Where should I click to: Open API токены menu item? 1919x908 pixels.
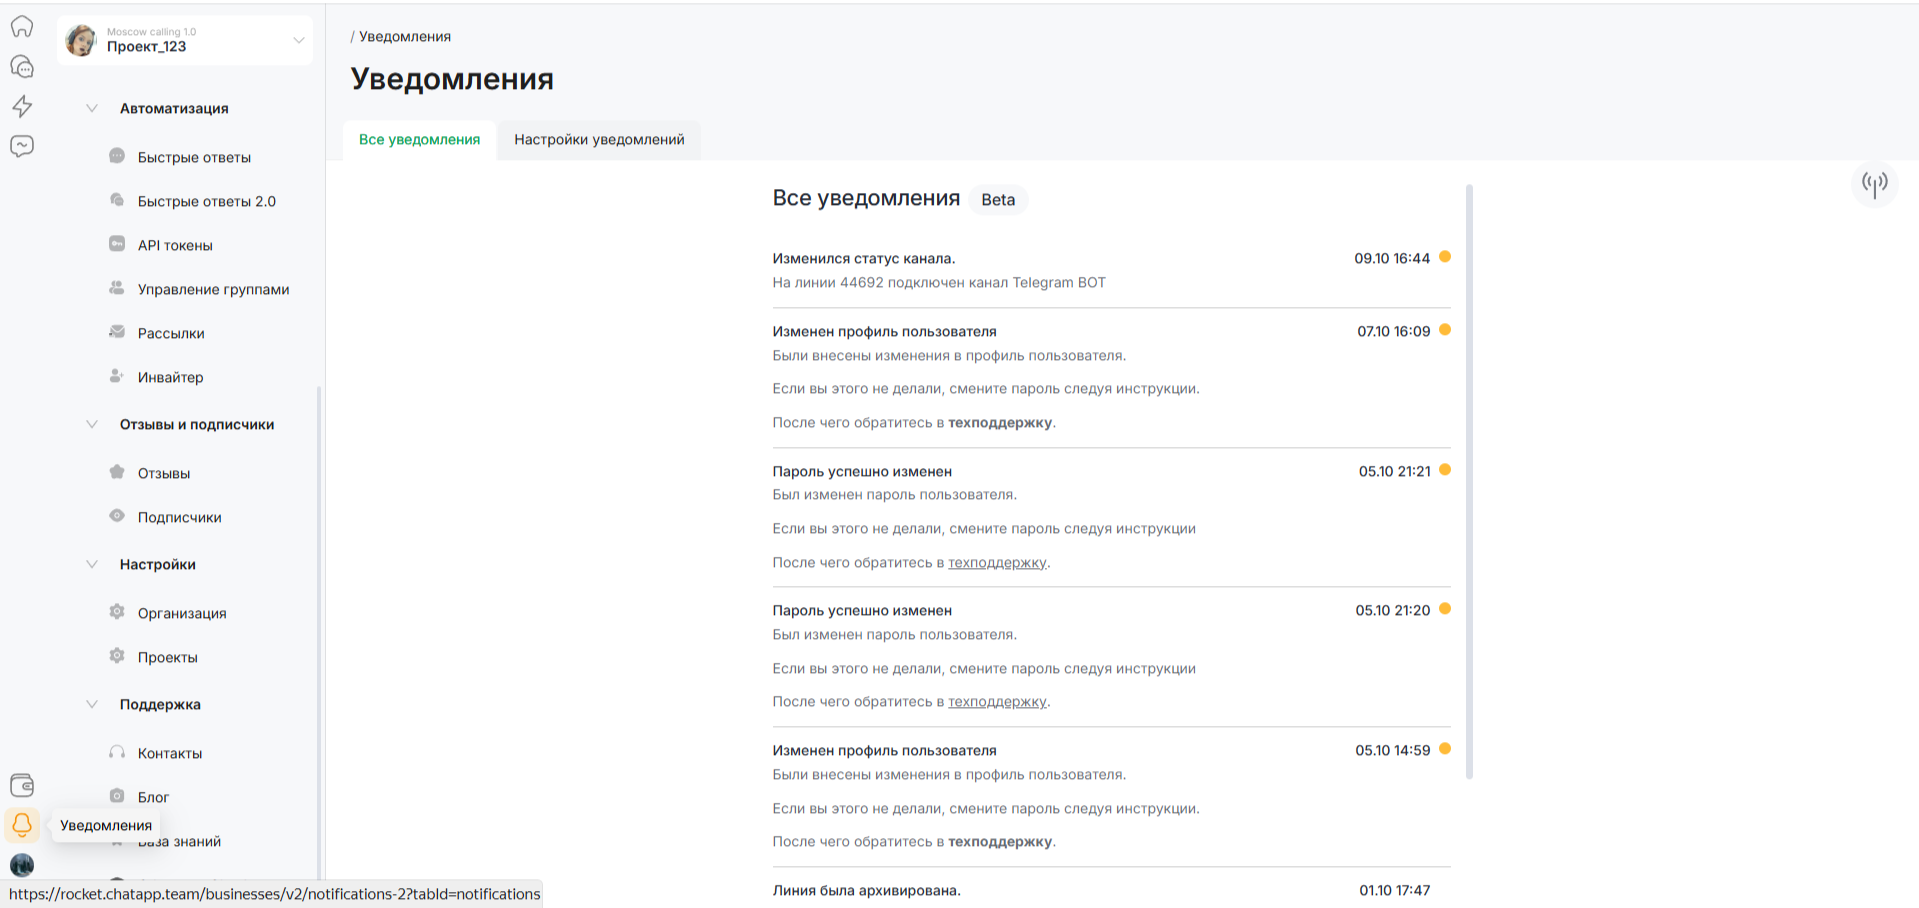point(175,245)
